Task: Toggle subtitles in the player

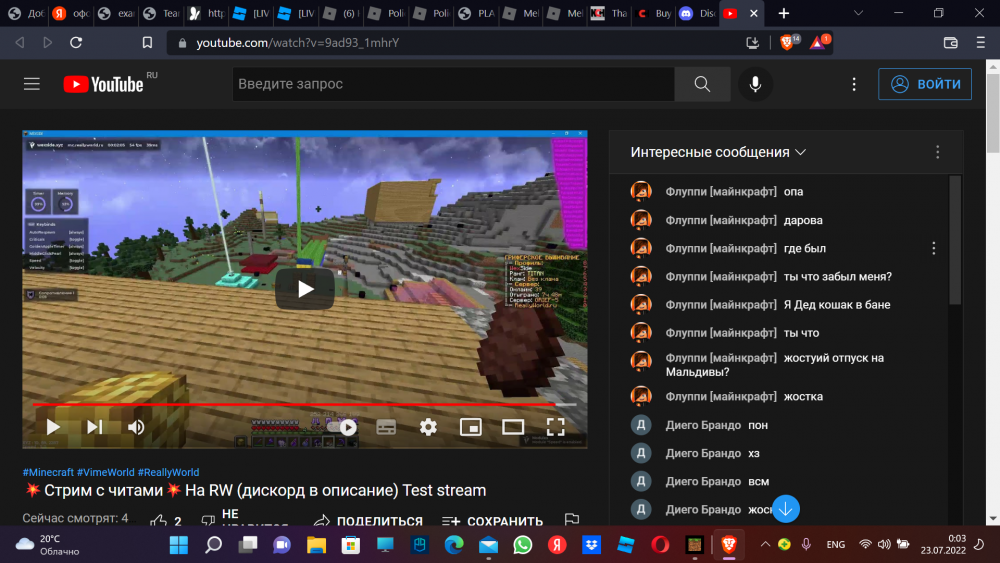Action: (386, 427)
